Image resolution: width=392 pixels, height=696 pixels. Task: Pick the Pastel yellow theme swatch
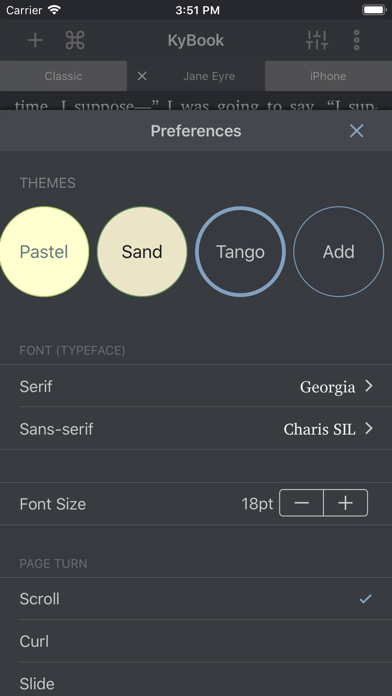pos(44,252)
